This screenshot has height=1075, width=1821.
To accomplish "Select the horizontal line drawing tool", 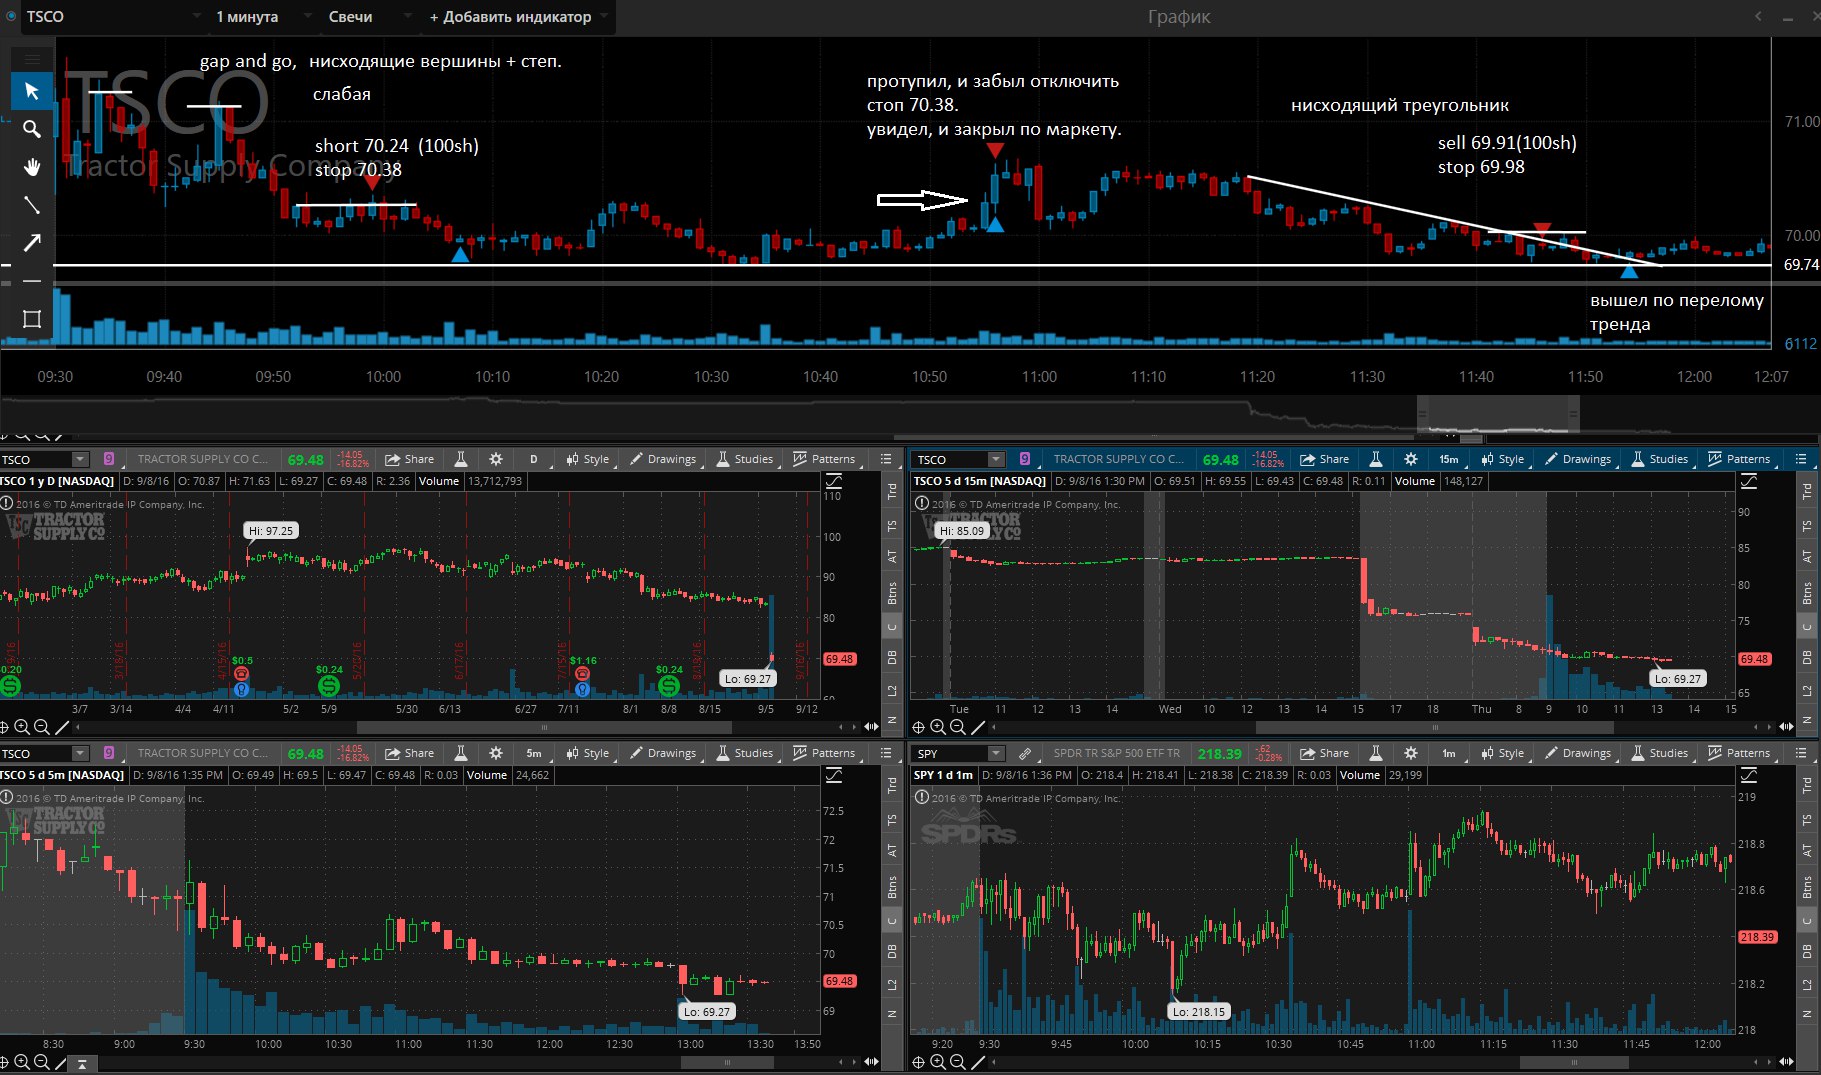I will tap(31, 281).
